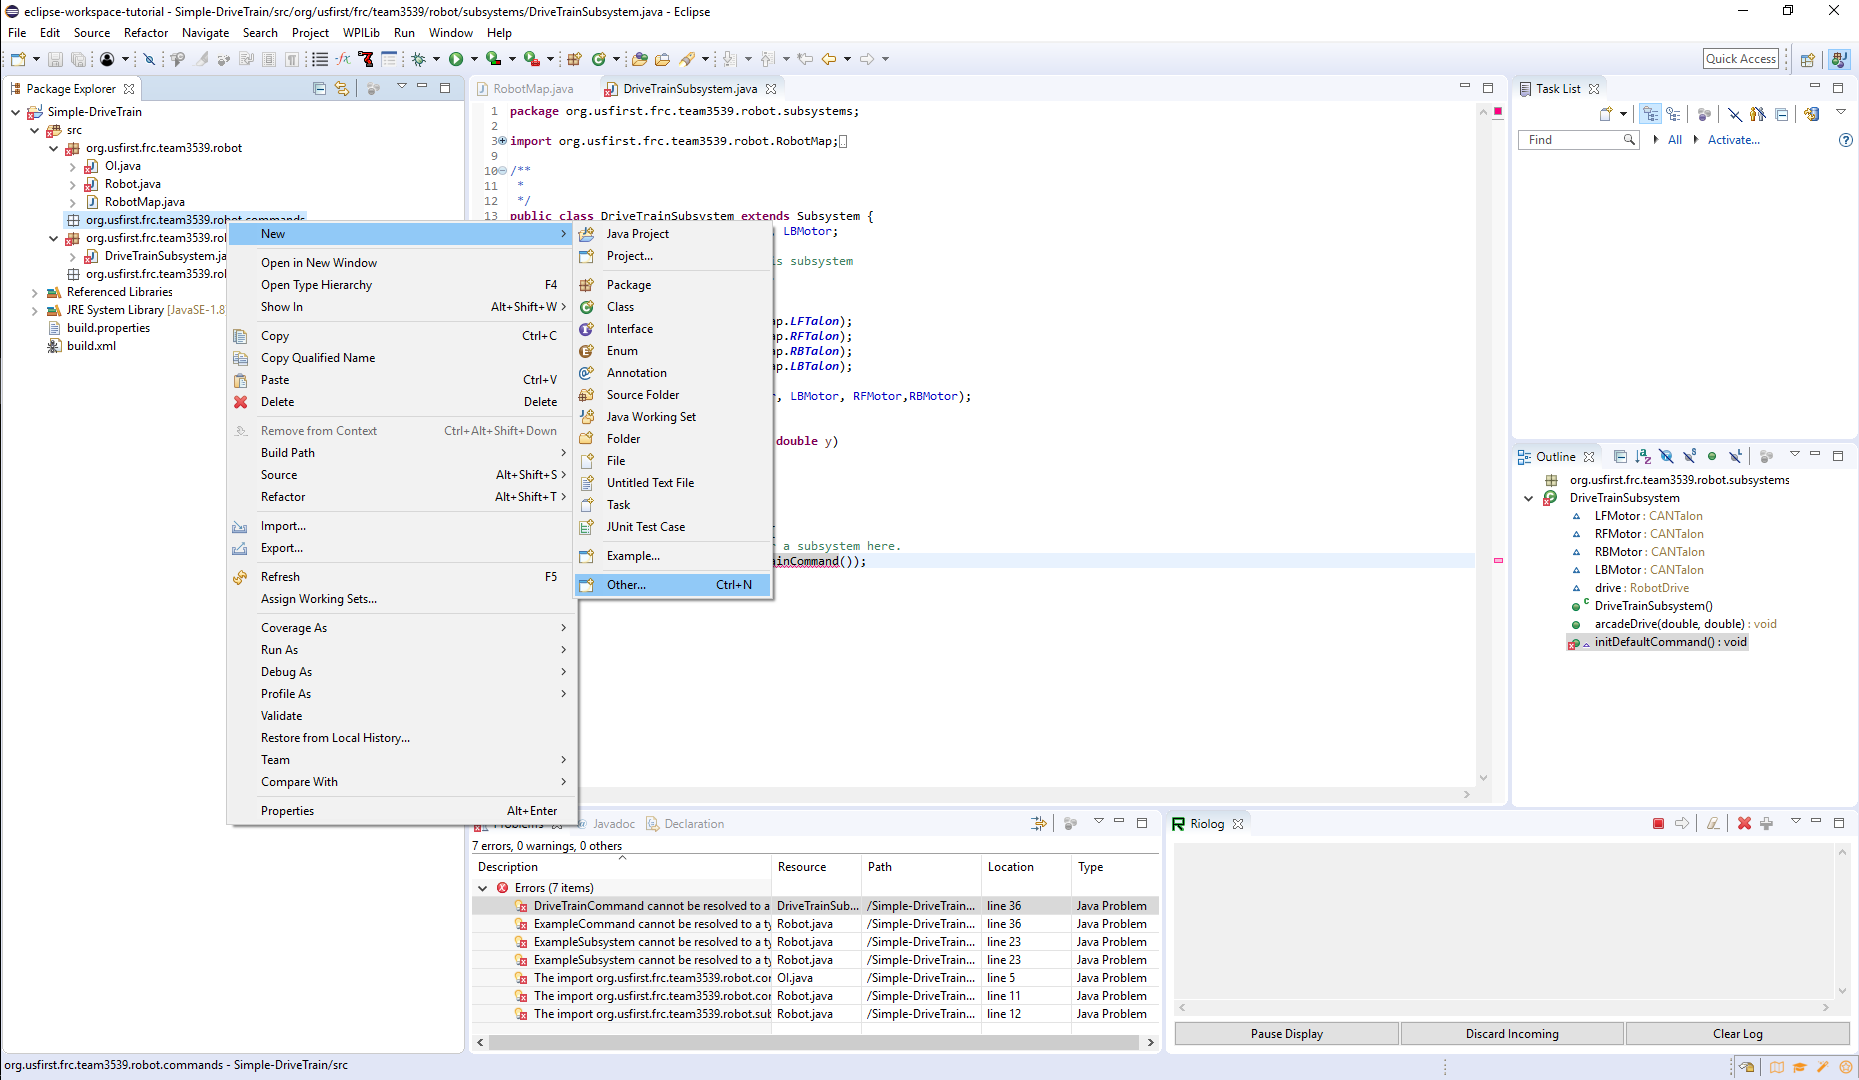Switch to the RobotMap.java editor tab

[531, 88]
